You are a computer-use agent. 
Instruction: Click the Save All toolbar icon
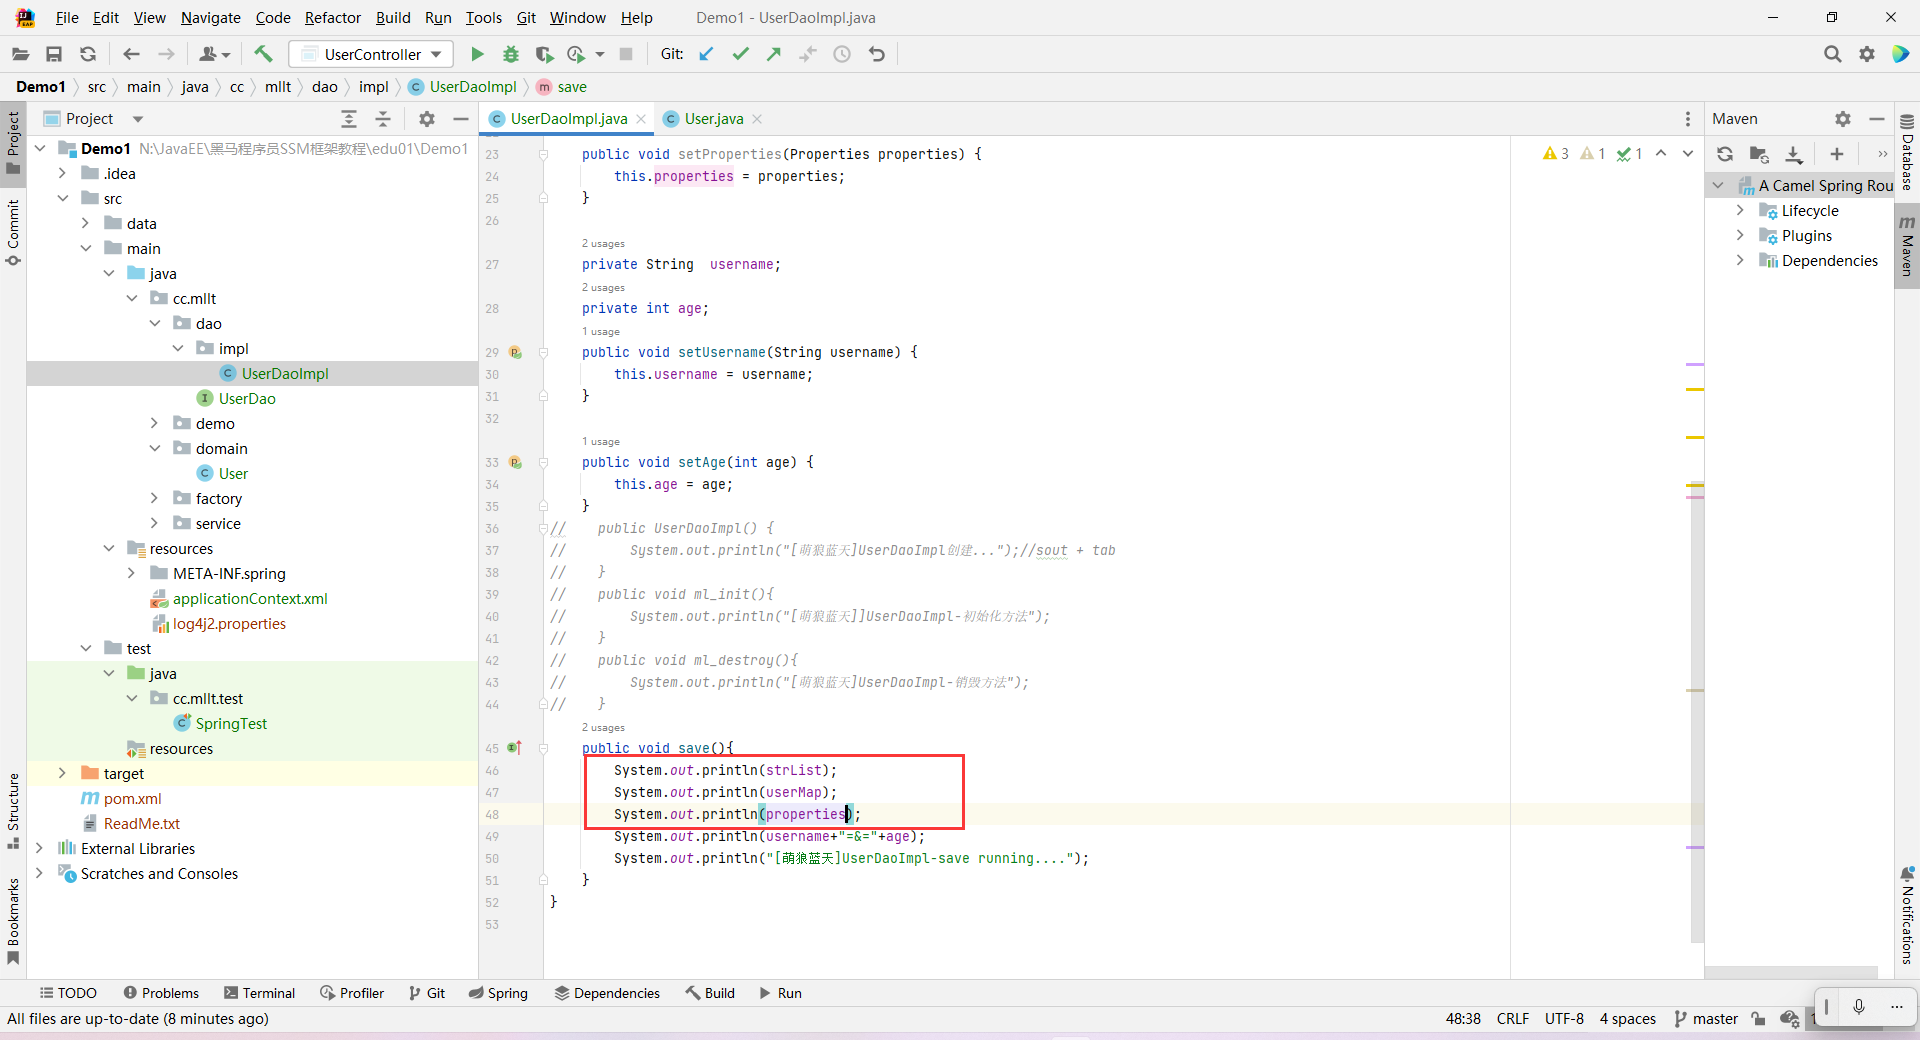(54, 54)
